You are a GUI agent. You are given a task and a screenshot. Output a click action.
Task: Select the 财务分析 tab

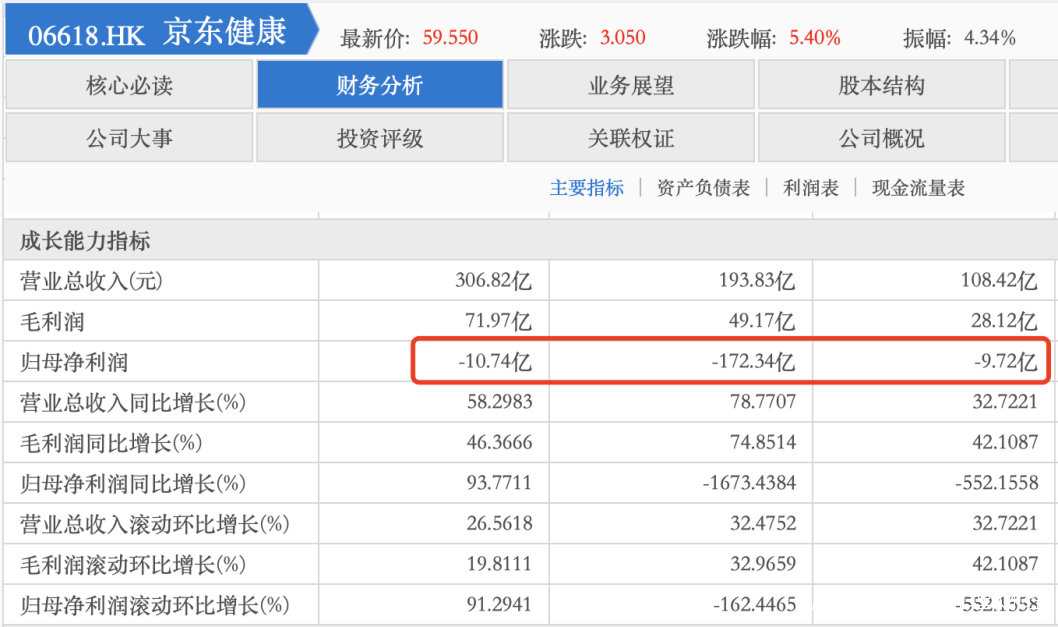[x=380, y=84]
